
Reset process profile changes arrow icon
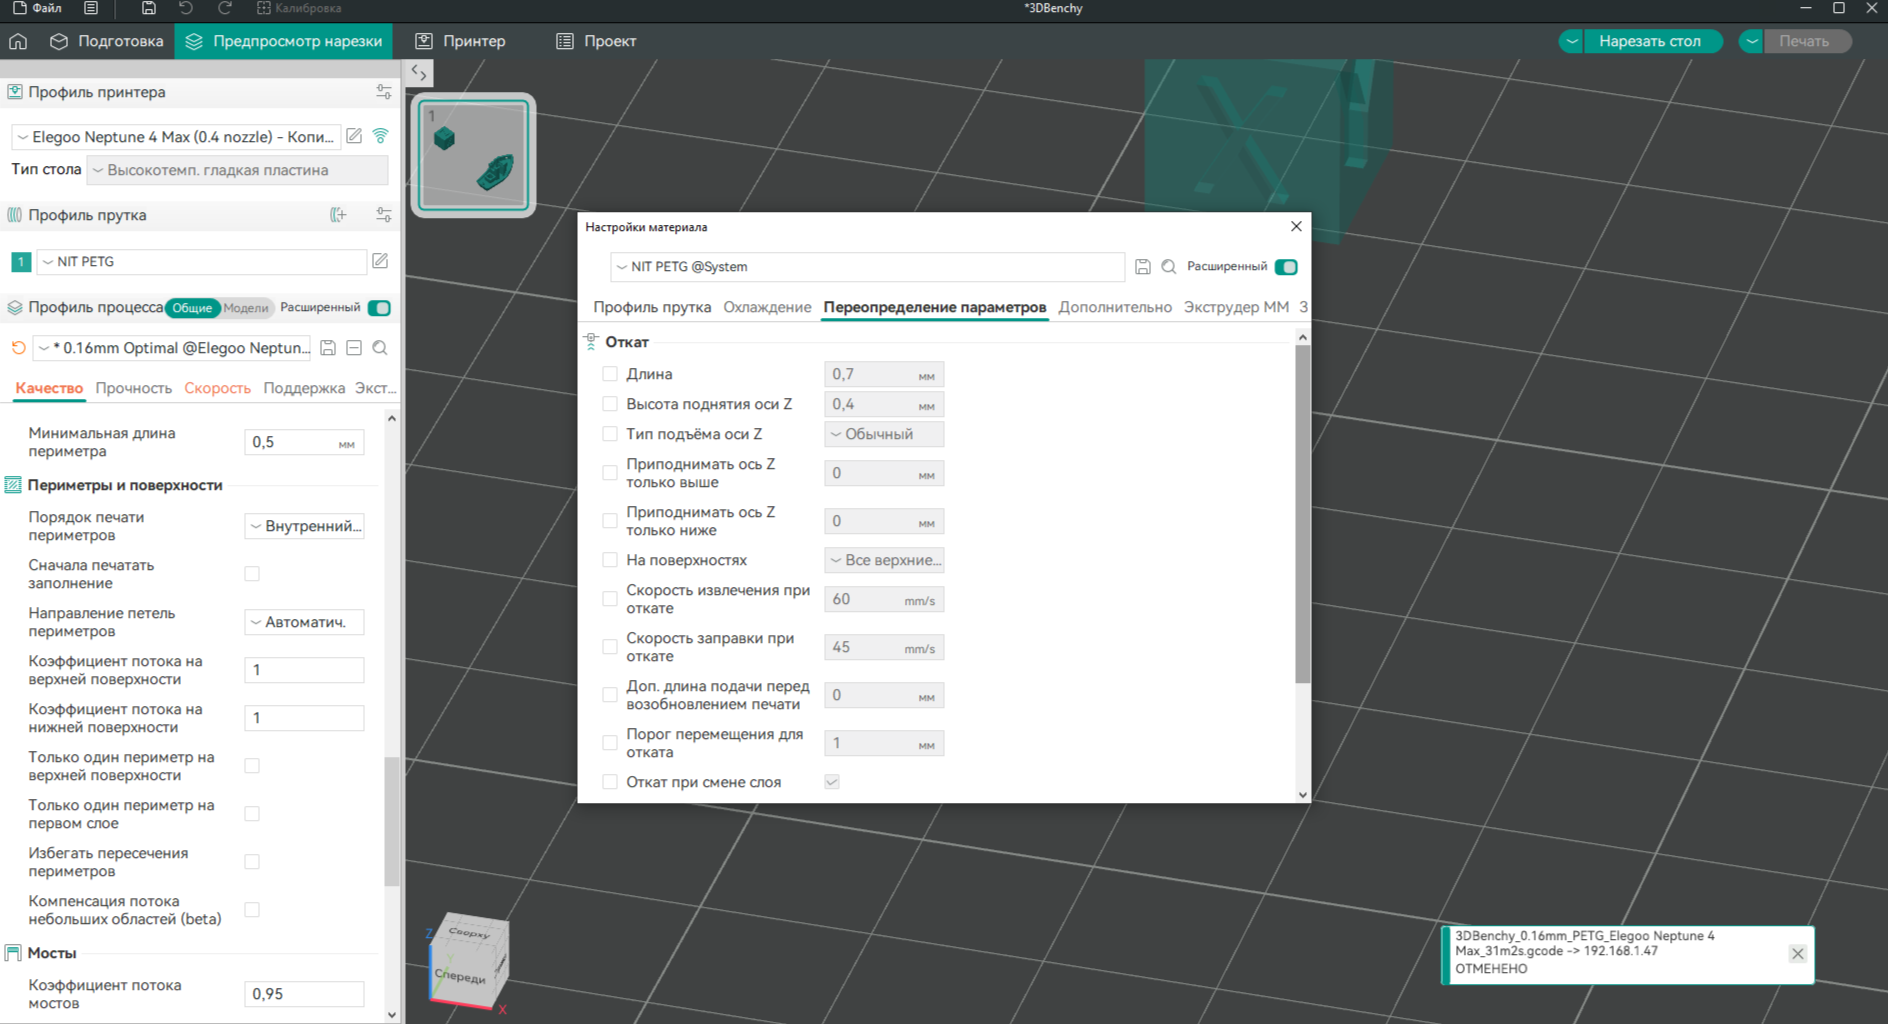coord(18,348)
